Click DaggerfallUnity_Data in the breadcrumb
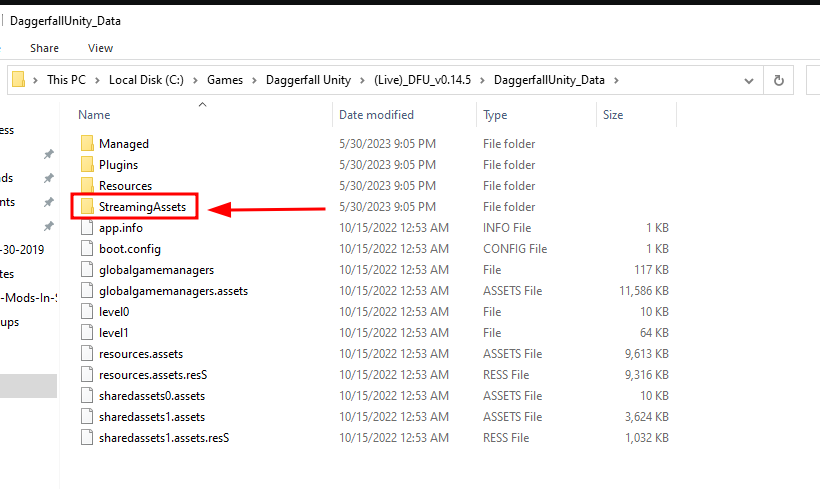The height and width of the screenshot is (489, 820). click(x=549, y=80)
